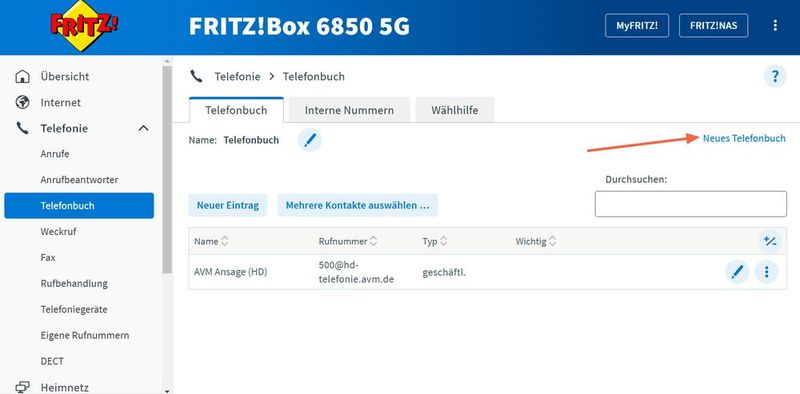
Task: Open the three-dot menu in header
Action: [775, 26]
